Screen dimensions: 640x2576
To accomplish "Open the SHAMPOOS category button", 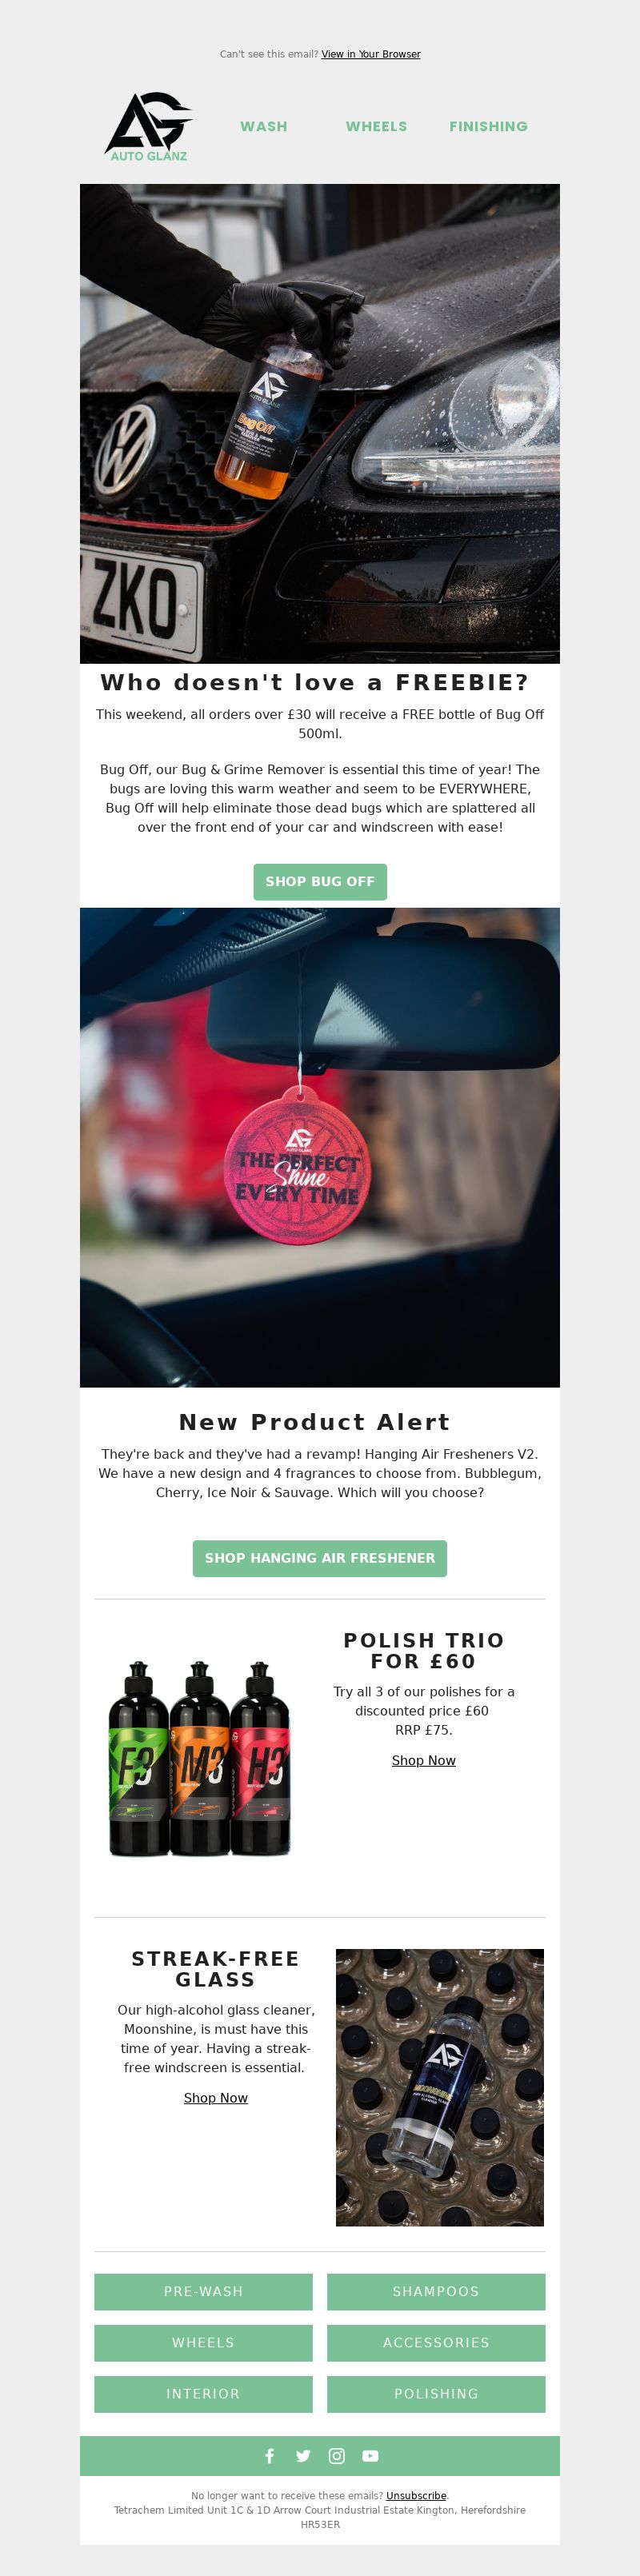I will (x=436, y=2290).
